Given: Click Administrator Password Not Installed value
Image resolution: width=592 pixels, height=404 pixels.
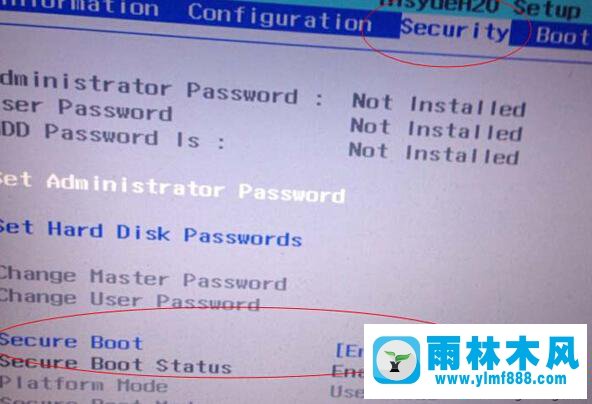Looking at the screenshot, I should coord(439,105).
